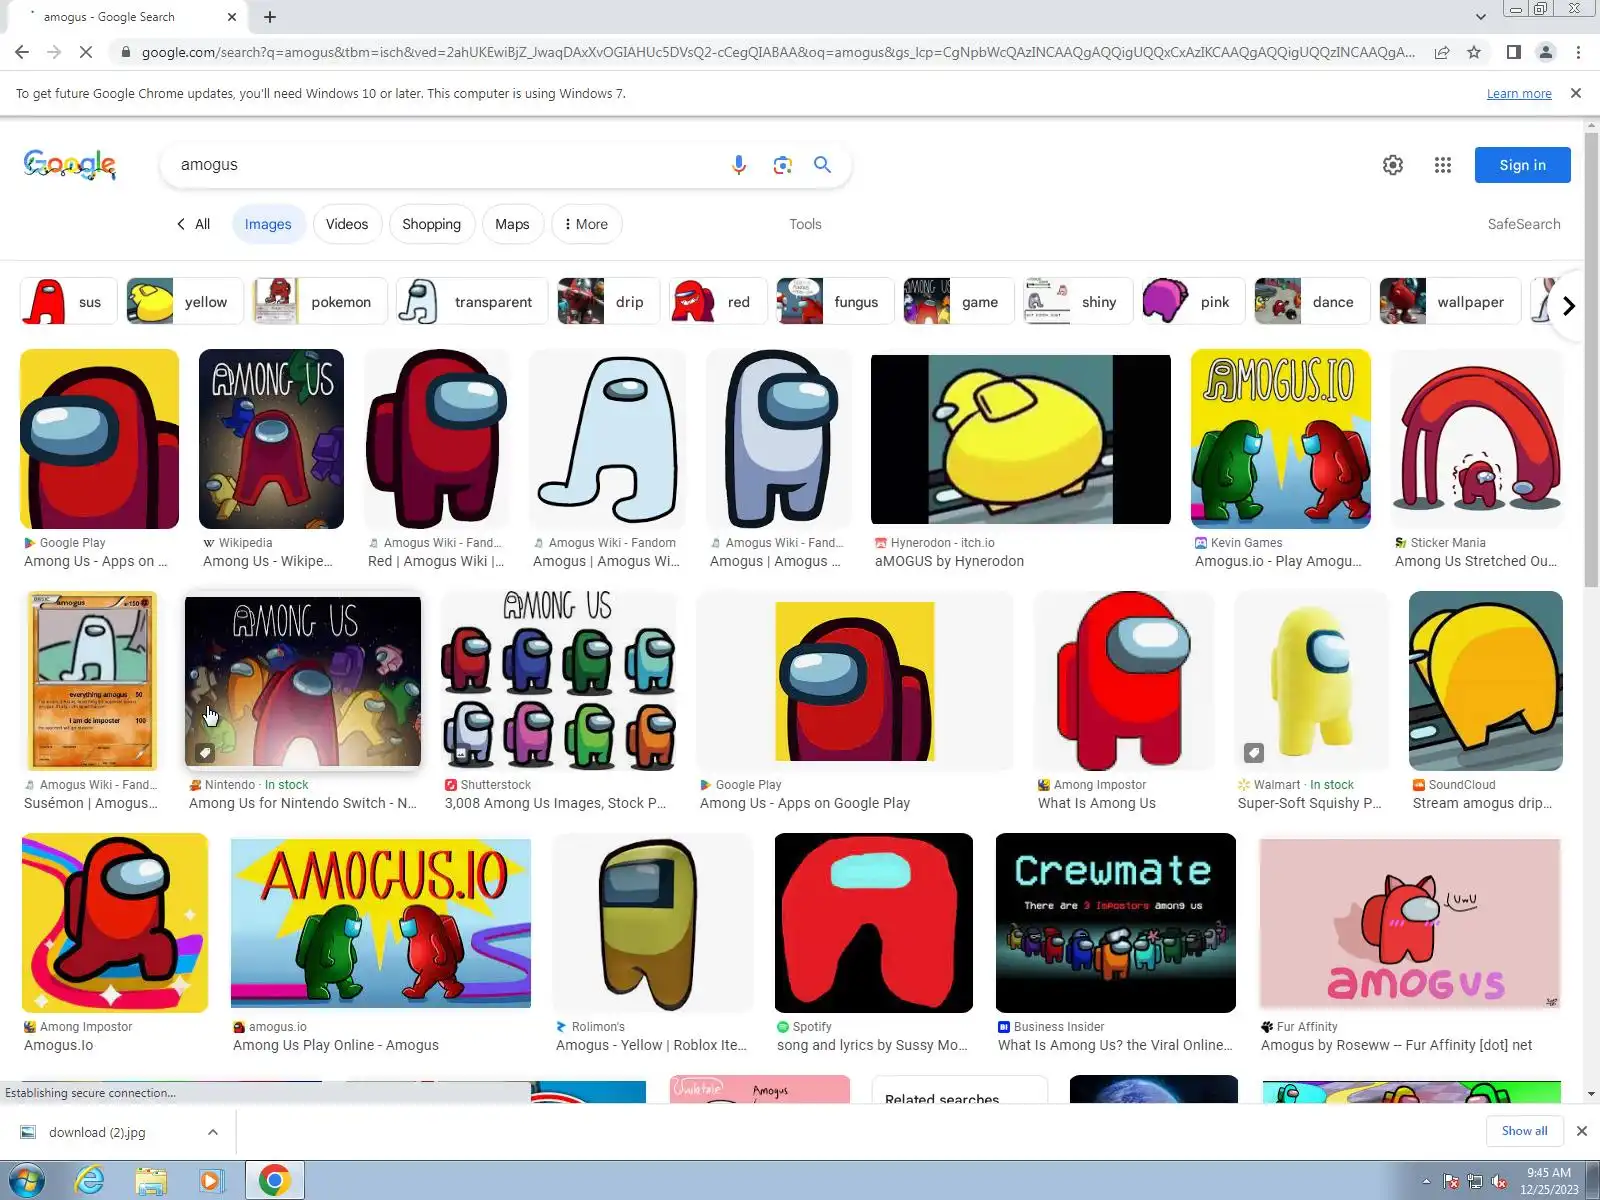
Task: Open the Tools filter options
Action: pos(805,224)
